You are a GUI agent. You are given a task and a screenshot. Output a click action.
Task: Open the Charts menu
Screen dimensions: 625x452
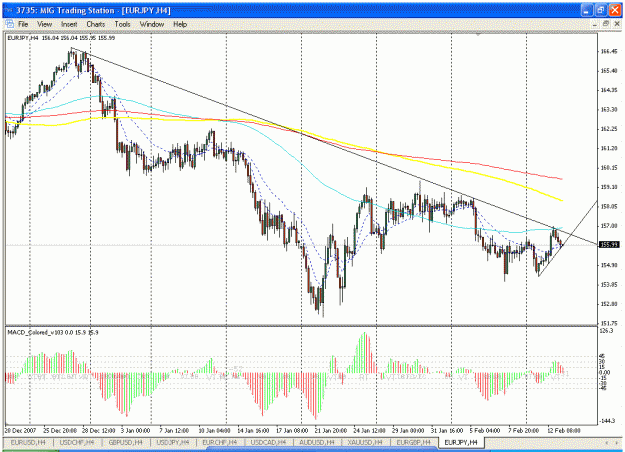[x=96, y=24]
